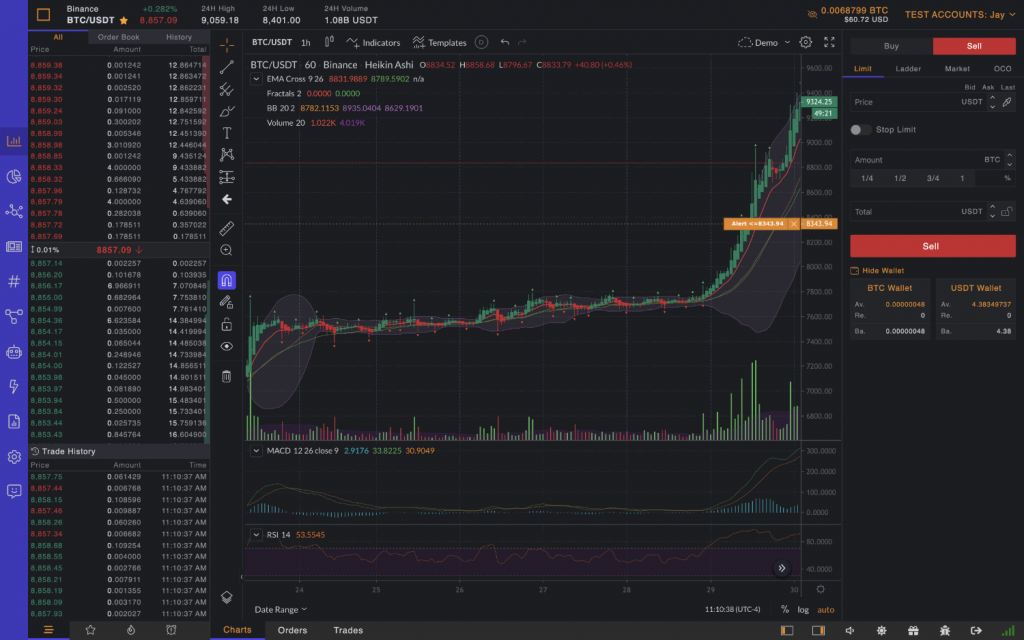
Task: Toggle drawings visibility with eye icon
Action: 227,346
